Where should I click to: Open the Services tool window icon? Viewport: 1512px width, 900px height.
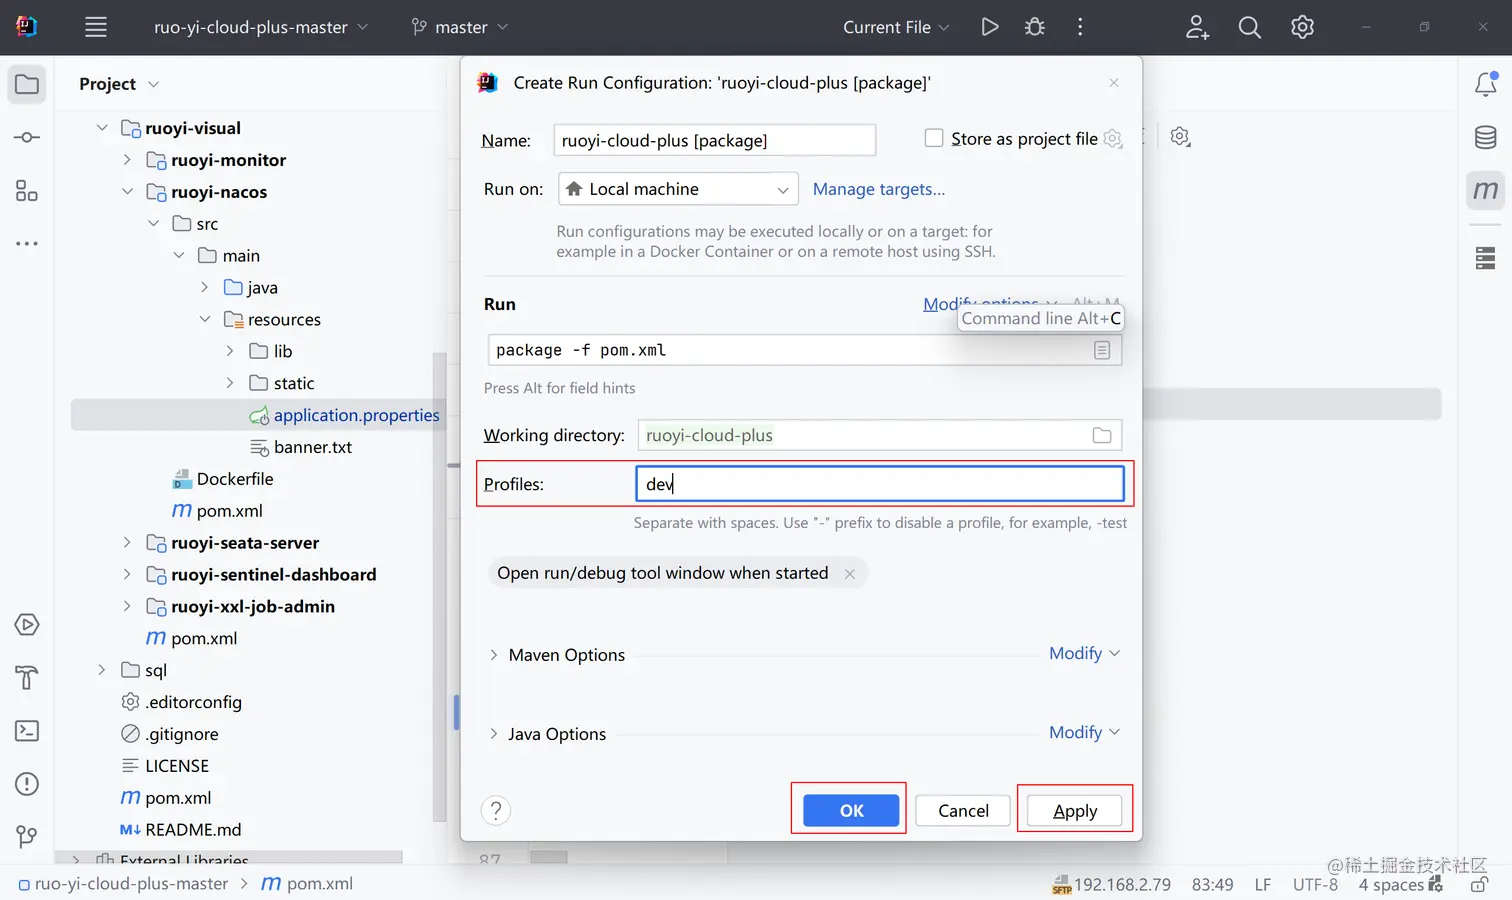point(27,625)
